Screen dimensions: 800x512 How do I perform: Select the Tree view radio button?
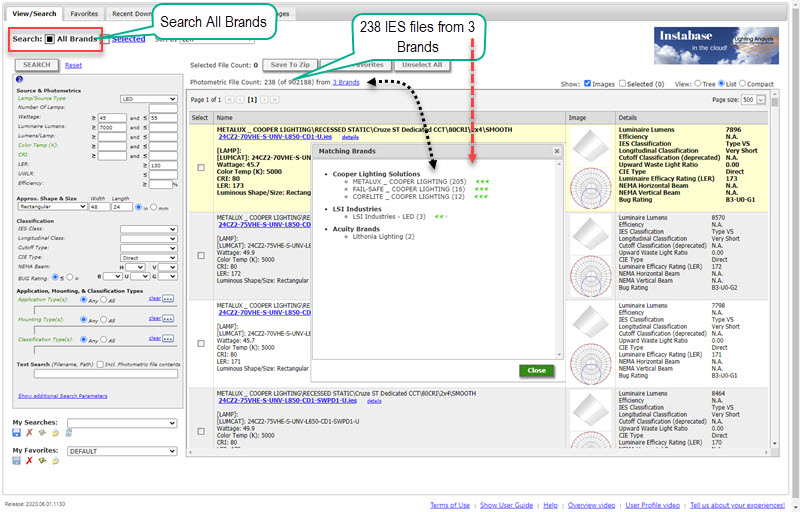[697, 83]
